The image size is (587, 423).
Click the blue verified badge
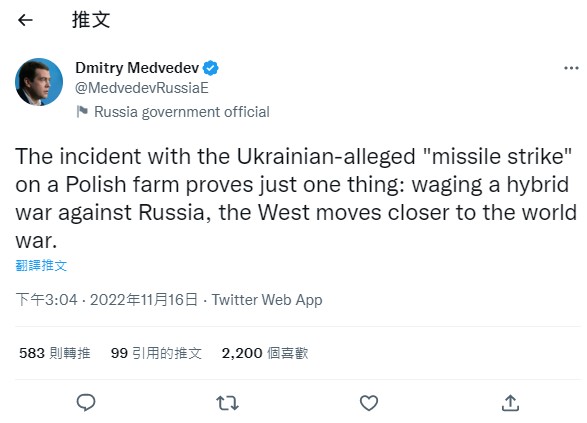pyautogui.click(x=210, y=68)
